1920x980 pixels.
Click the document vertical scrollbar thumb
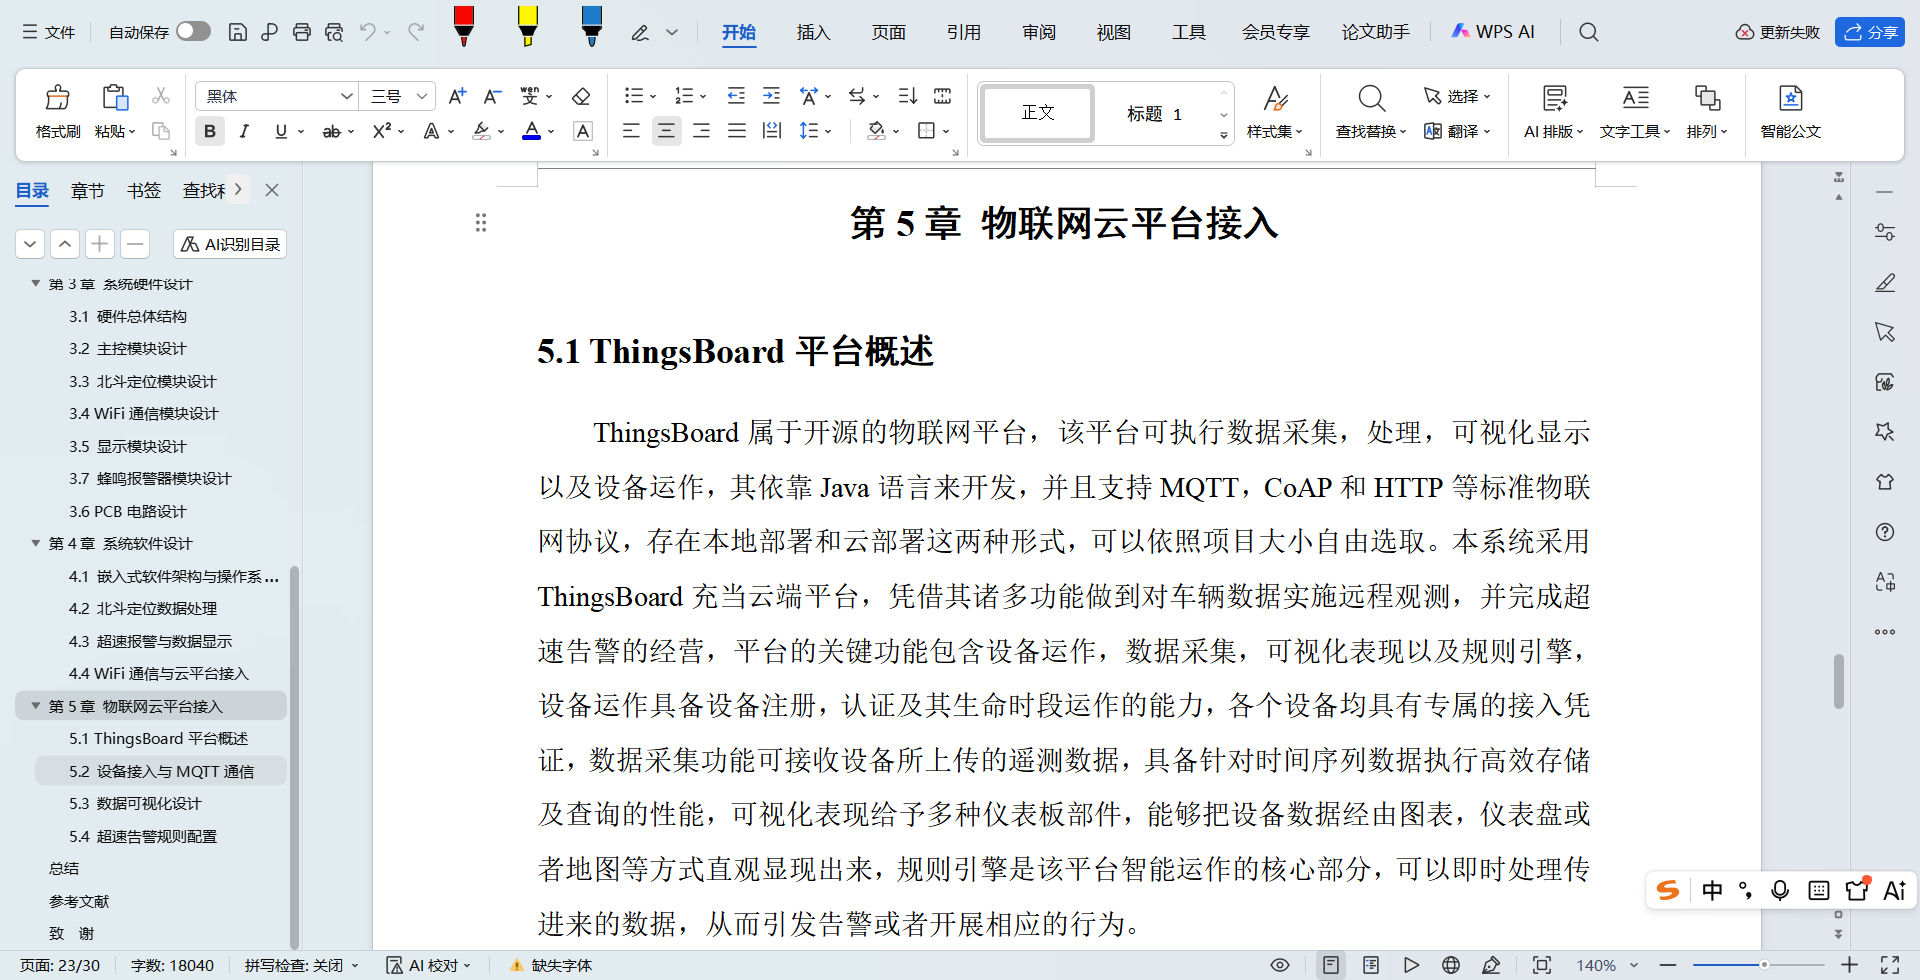click(x=1838, y=681)
